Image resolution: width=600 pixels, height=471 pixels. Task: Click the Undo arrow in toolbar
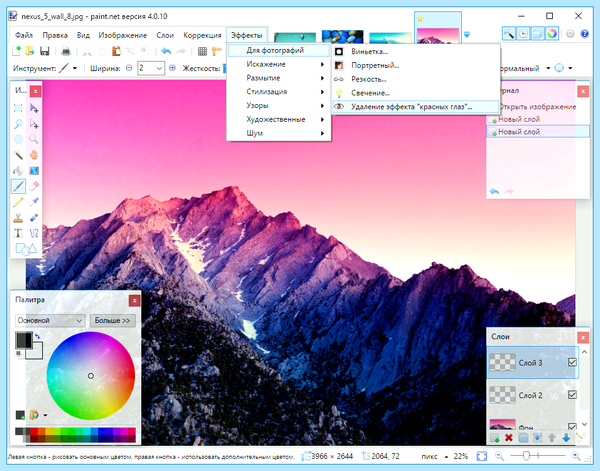pos(166,51)
